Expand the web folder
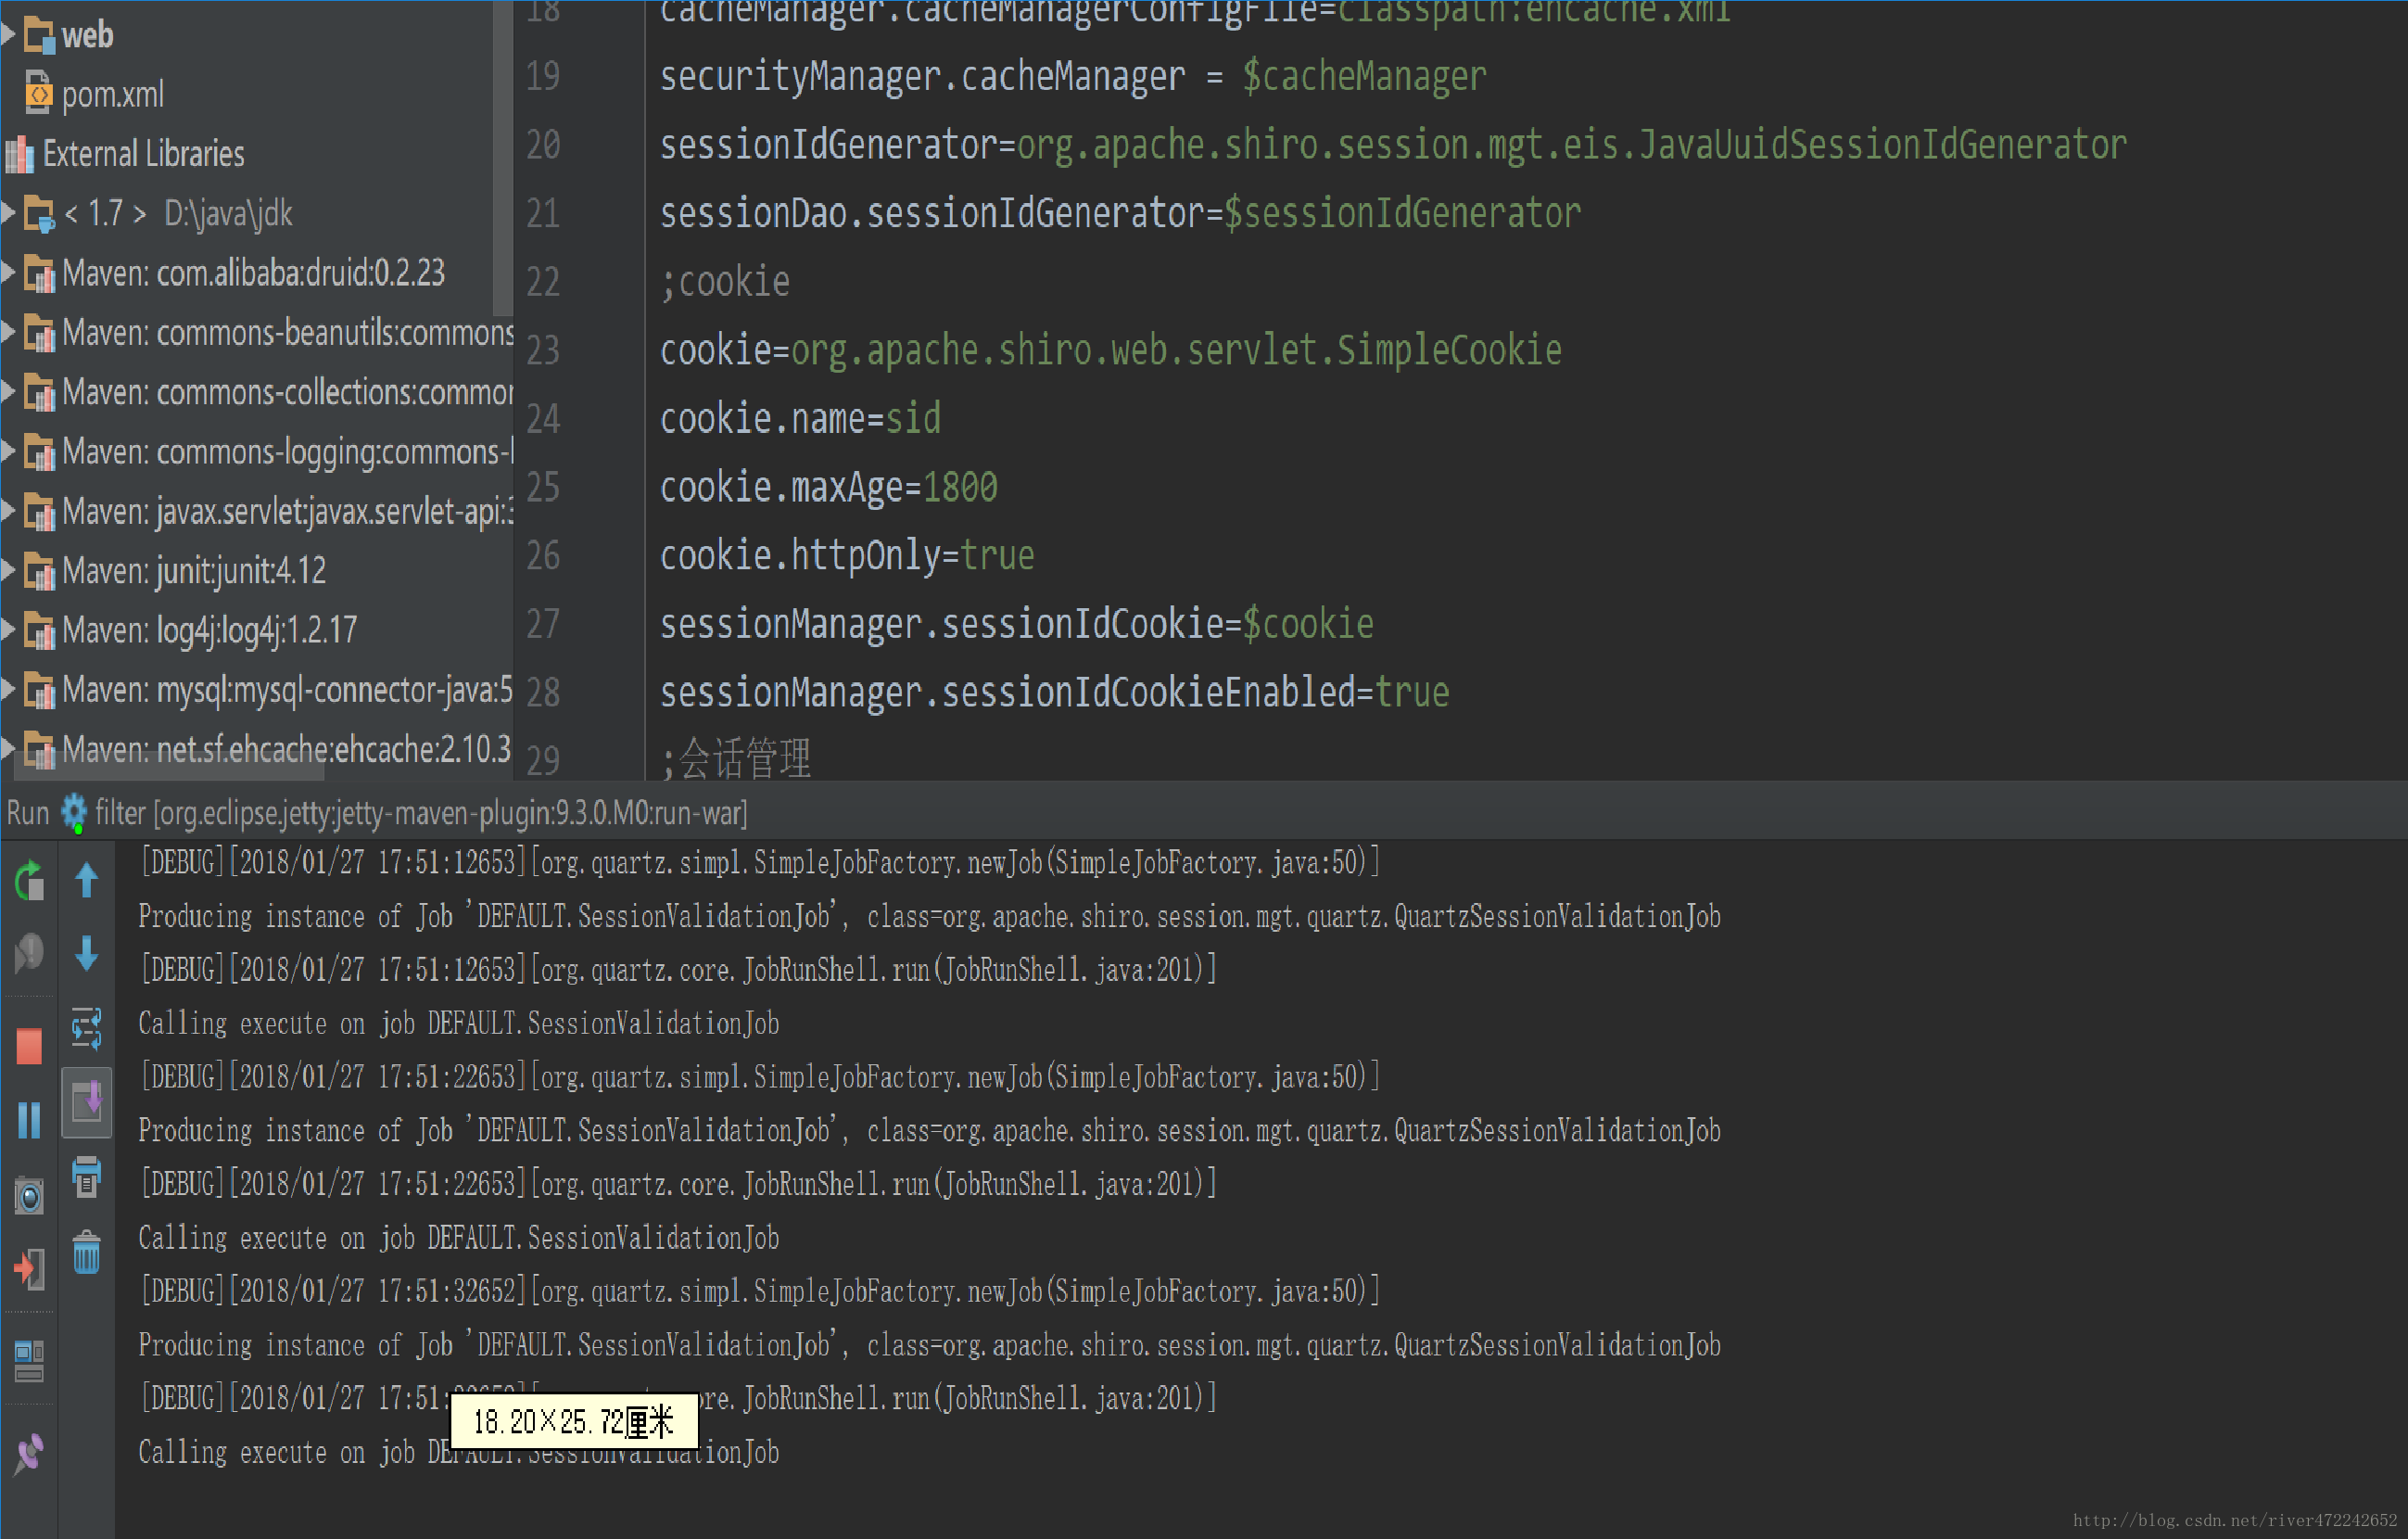 [8, 36]
